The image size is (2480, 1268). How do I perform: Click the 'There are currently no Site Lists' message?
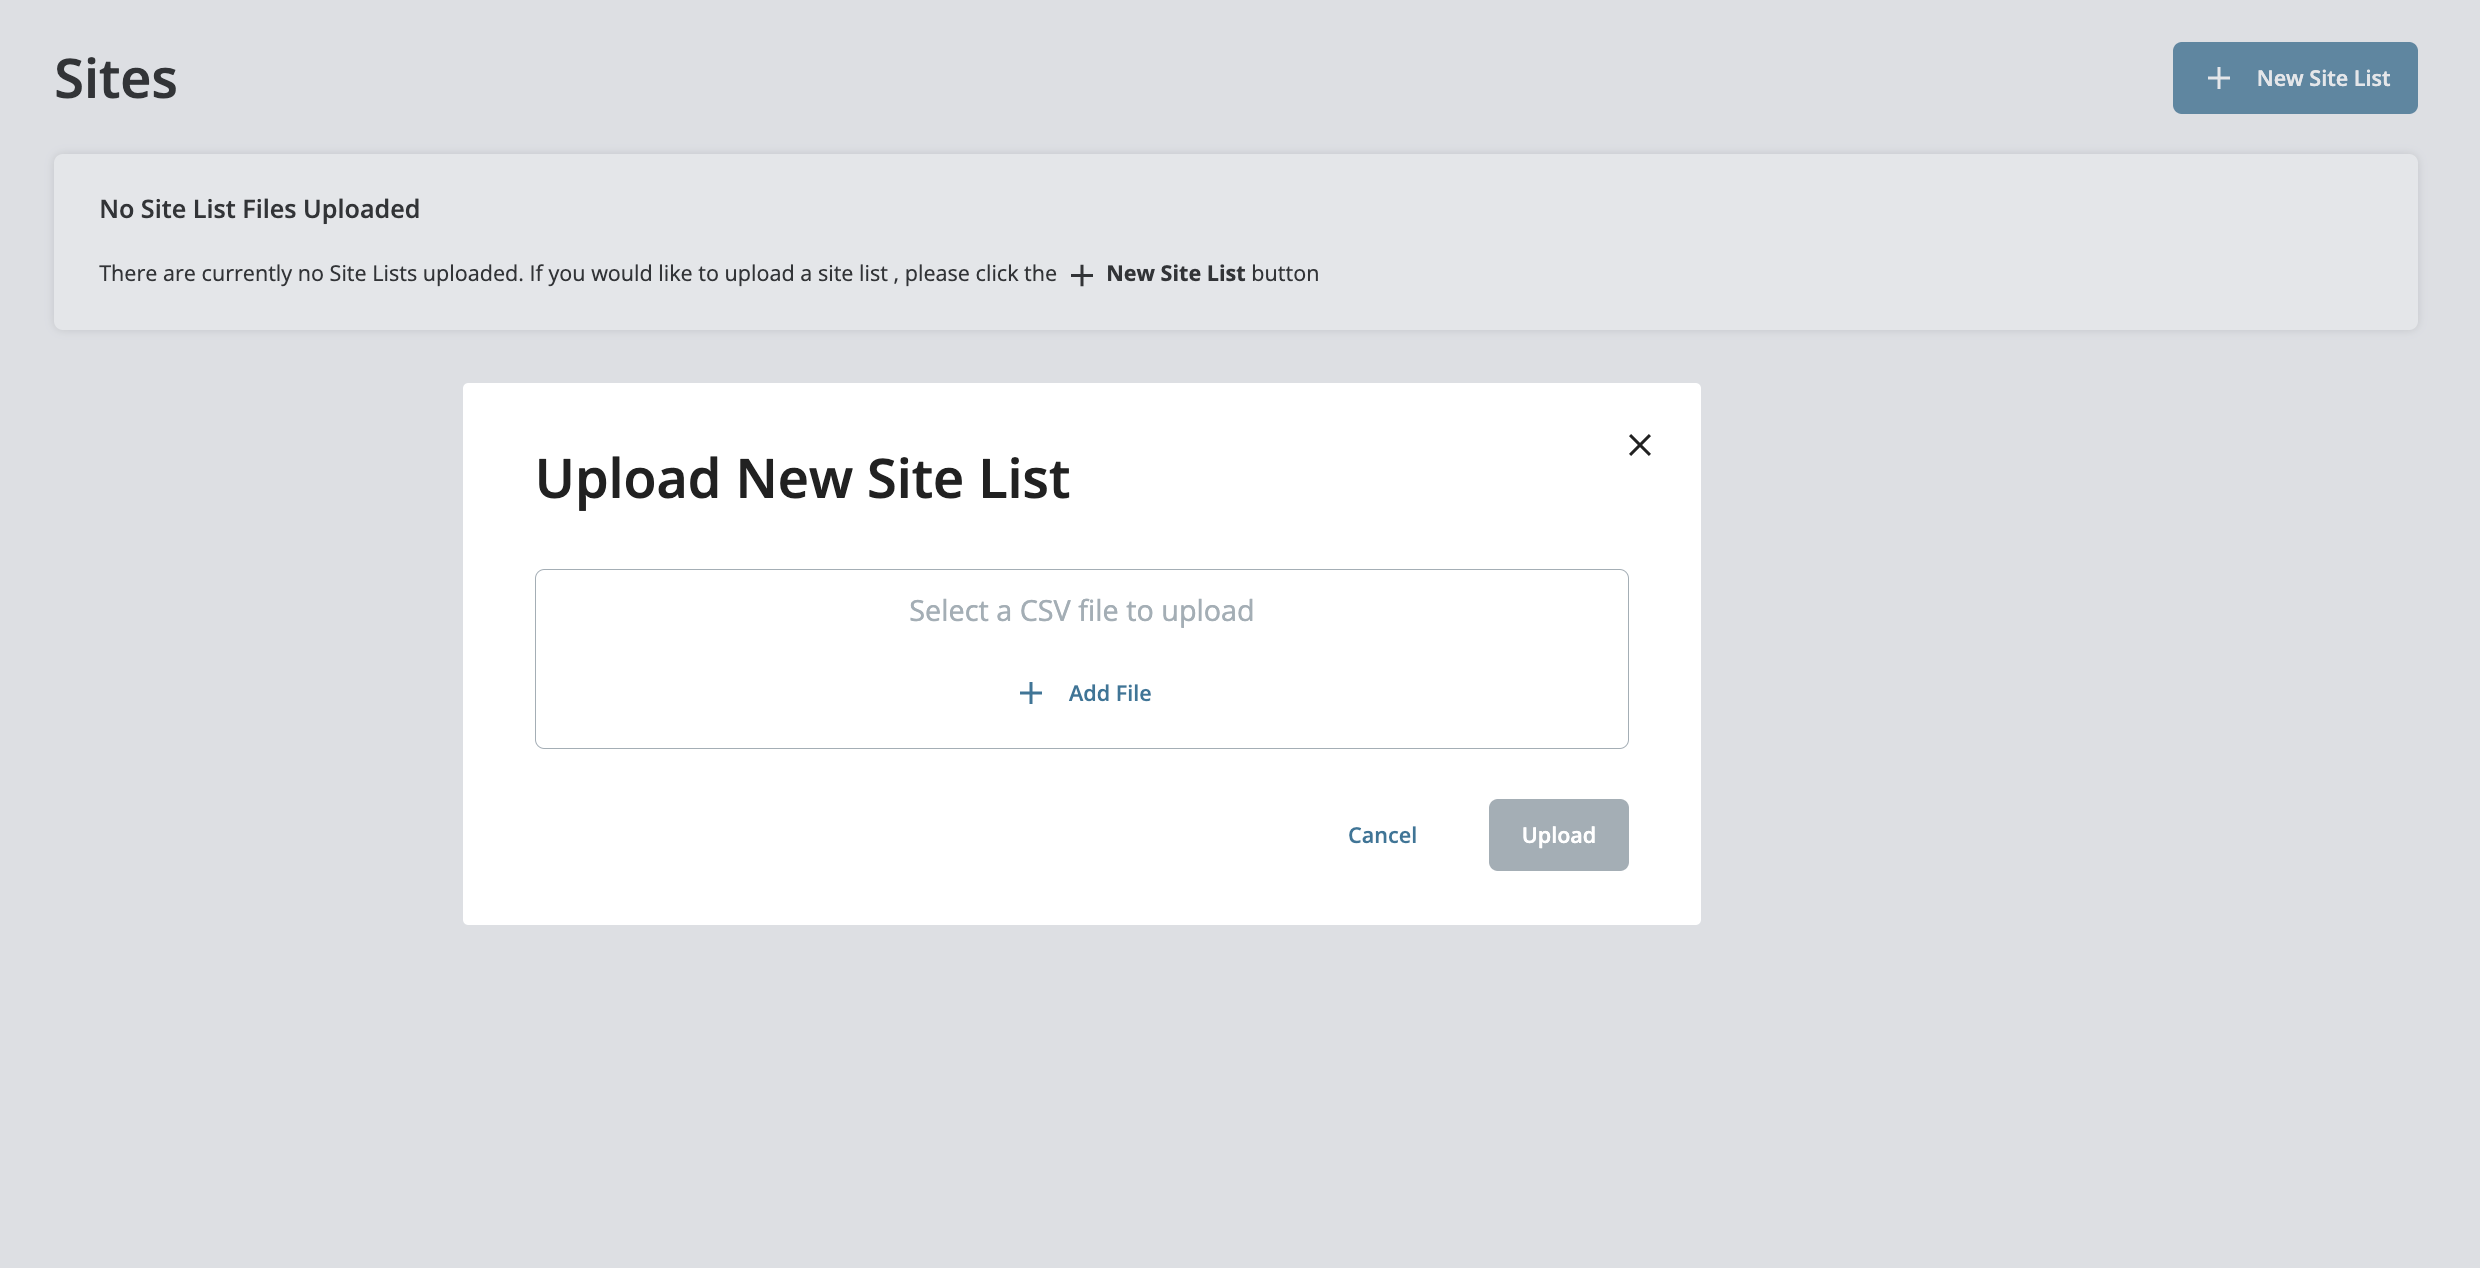point(709,274)
